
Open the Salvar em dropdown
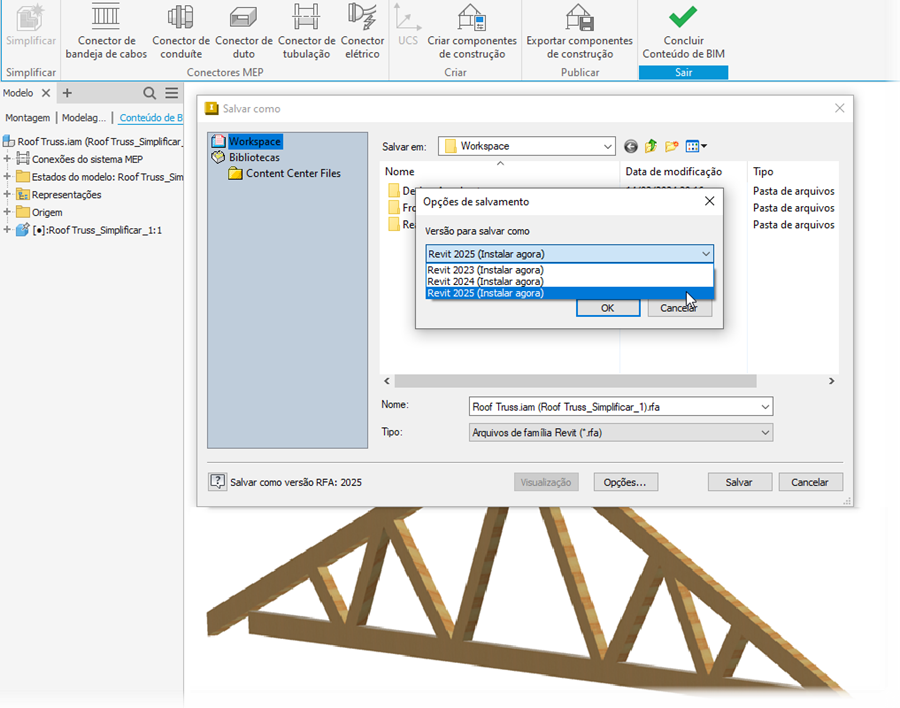[607, 146]
